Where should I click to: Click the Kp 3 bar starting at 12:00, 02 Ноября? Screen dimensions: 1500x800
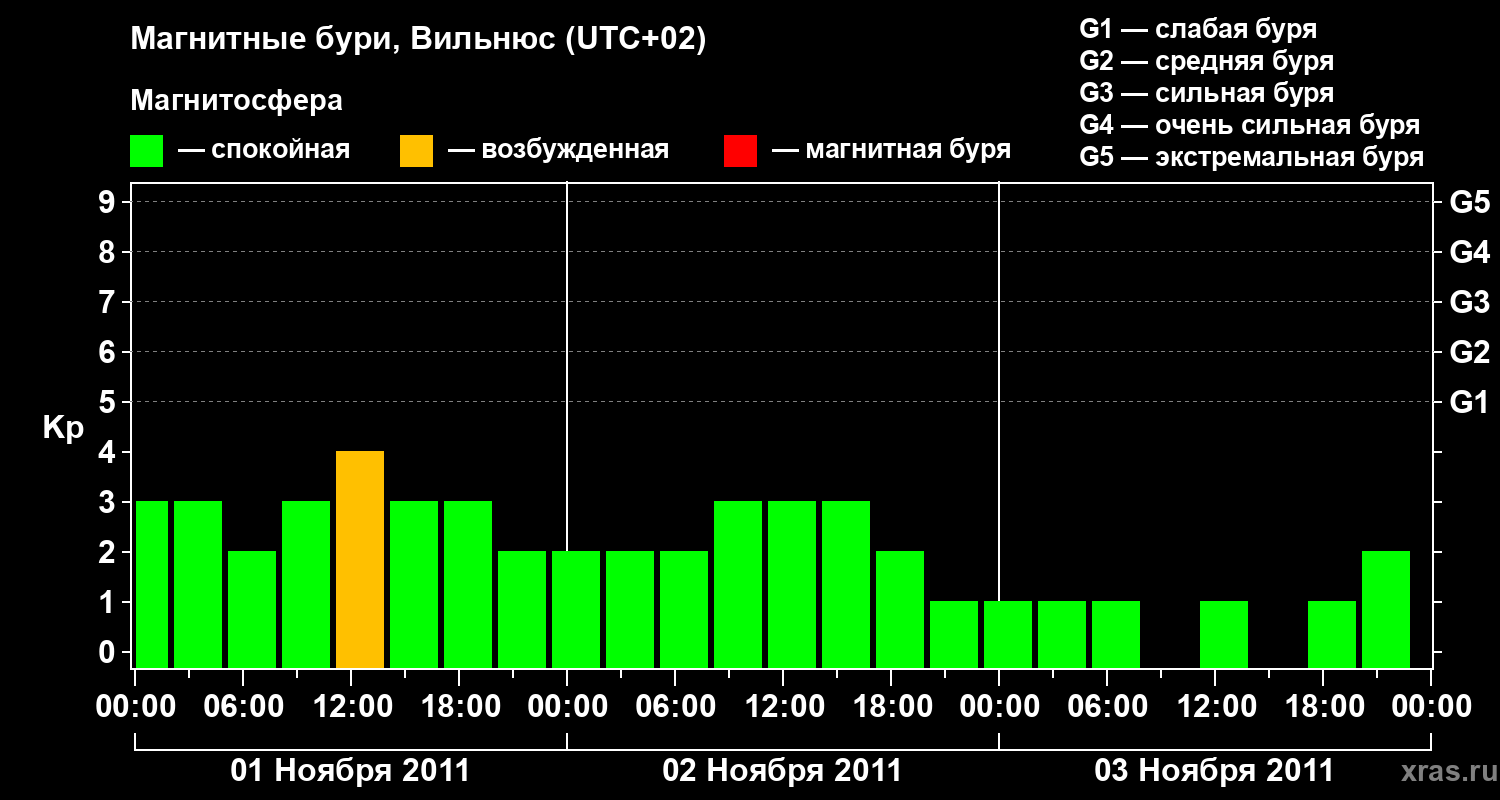(792, 585)
